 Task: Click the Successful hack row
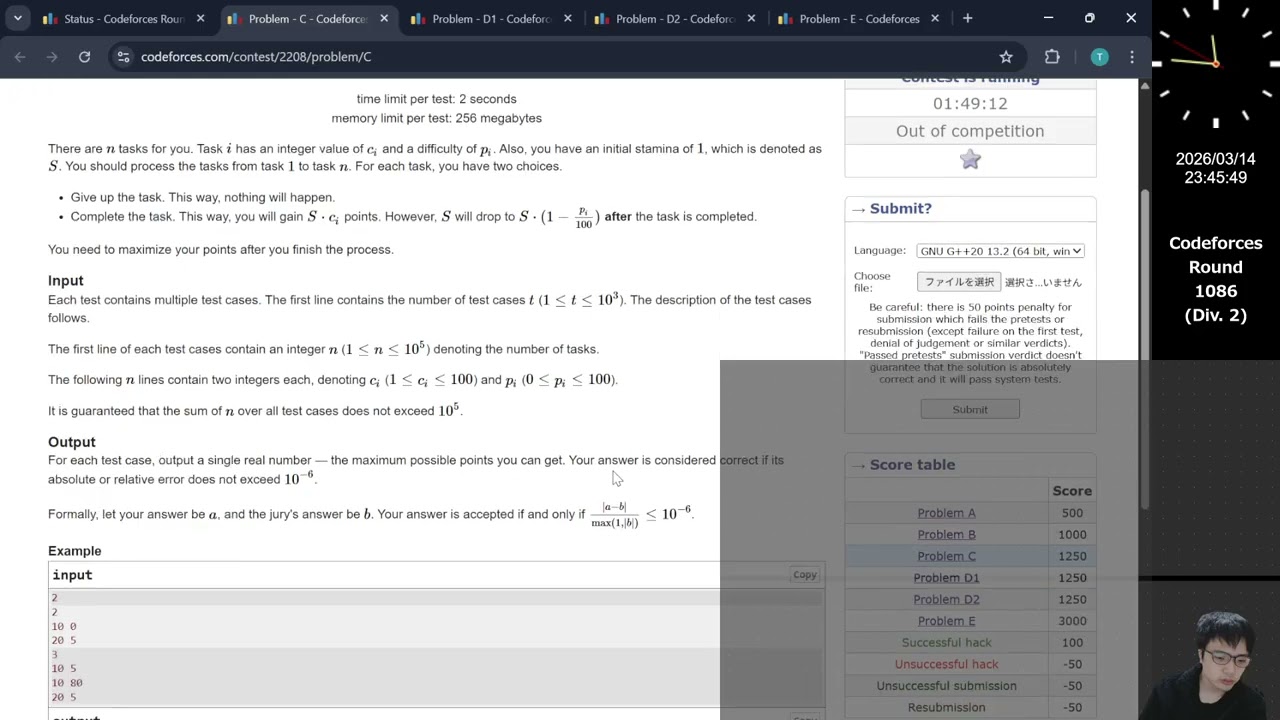[970, 643]
